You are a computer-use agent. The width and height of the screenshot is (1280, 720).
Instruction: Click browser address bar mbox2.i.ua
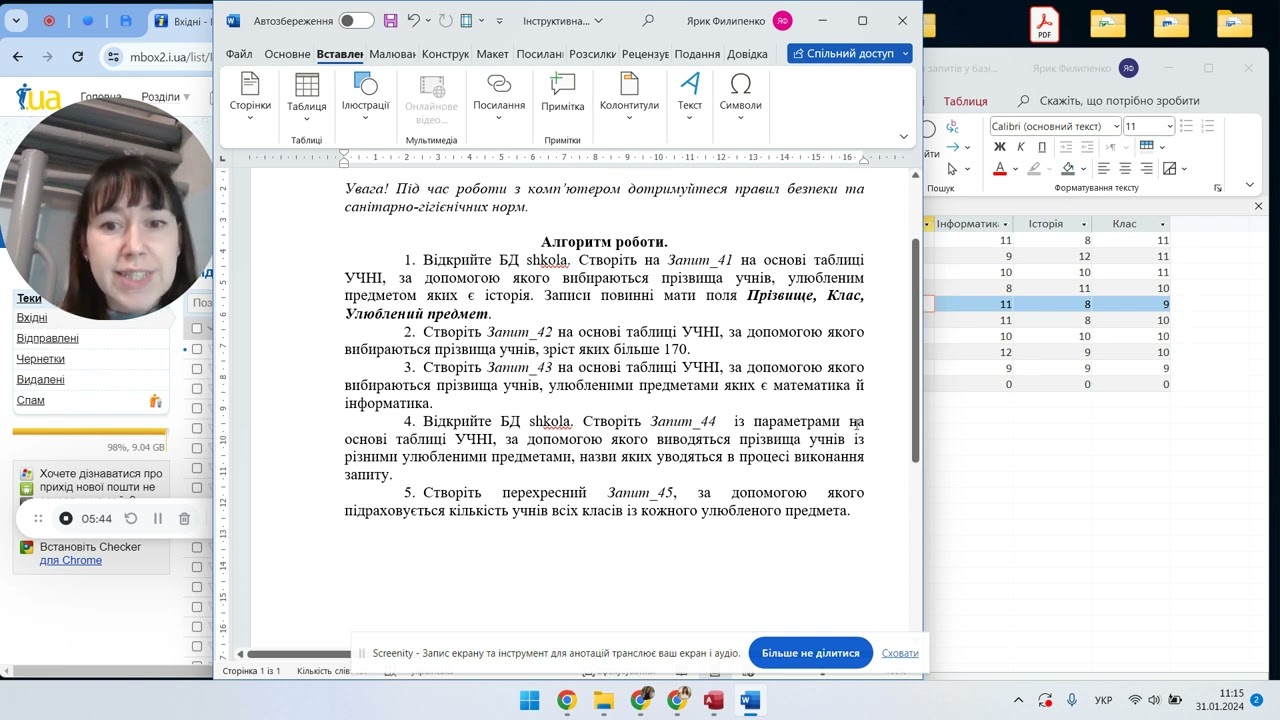point(157,57)
